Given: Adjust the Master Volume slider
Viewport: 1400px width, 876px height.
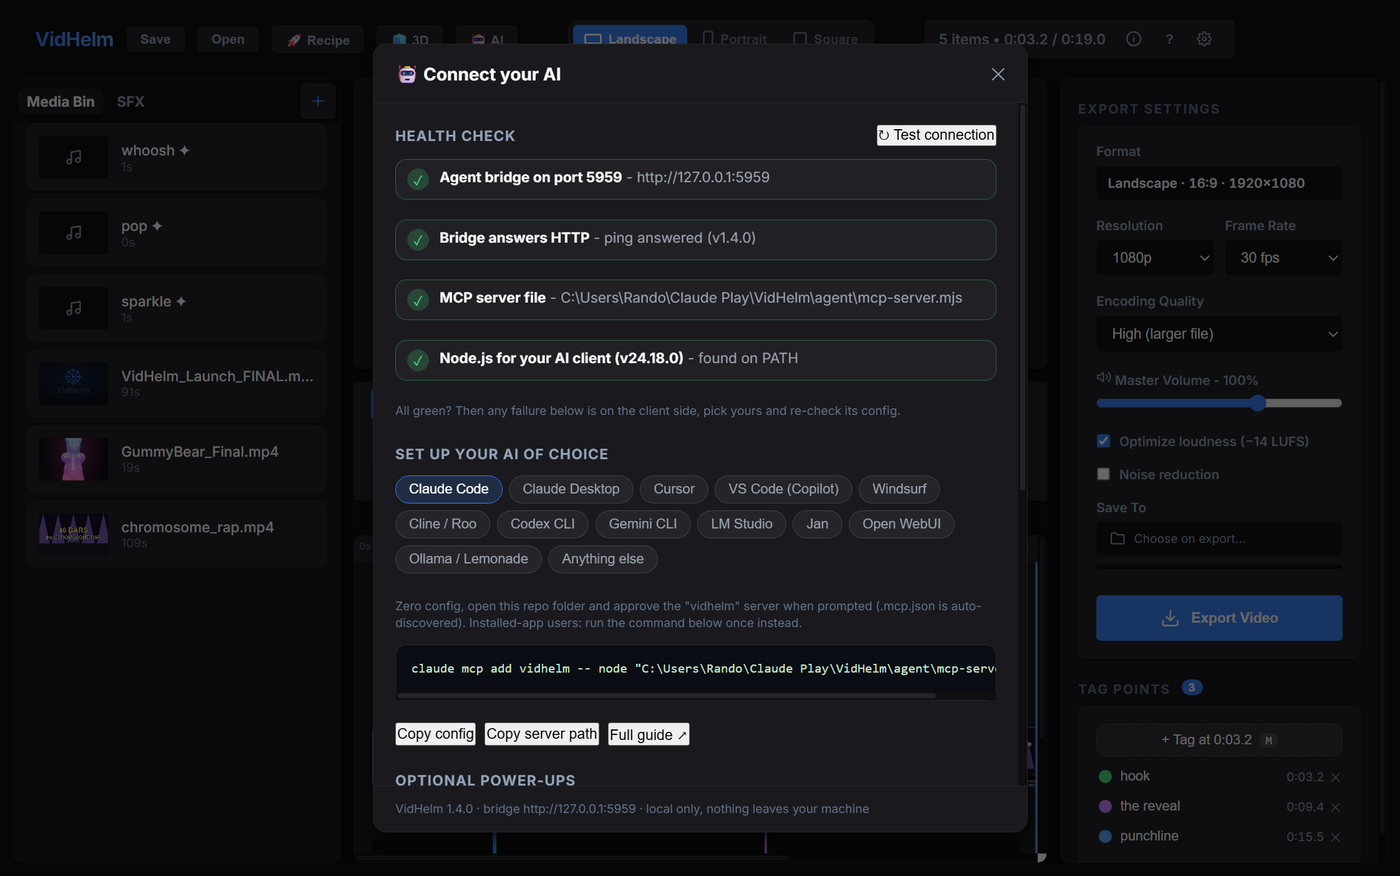Looking at the screenshot, I should point(1219,403).
